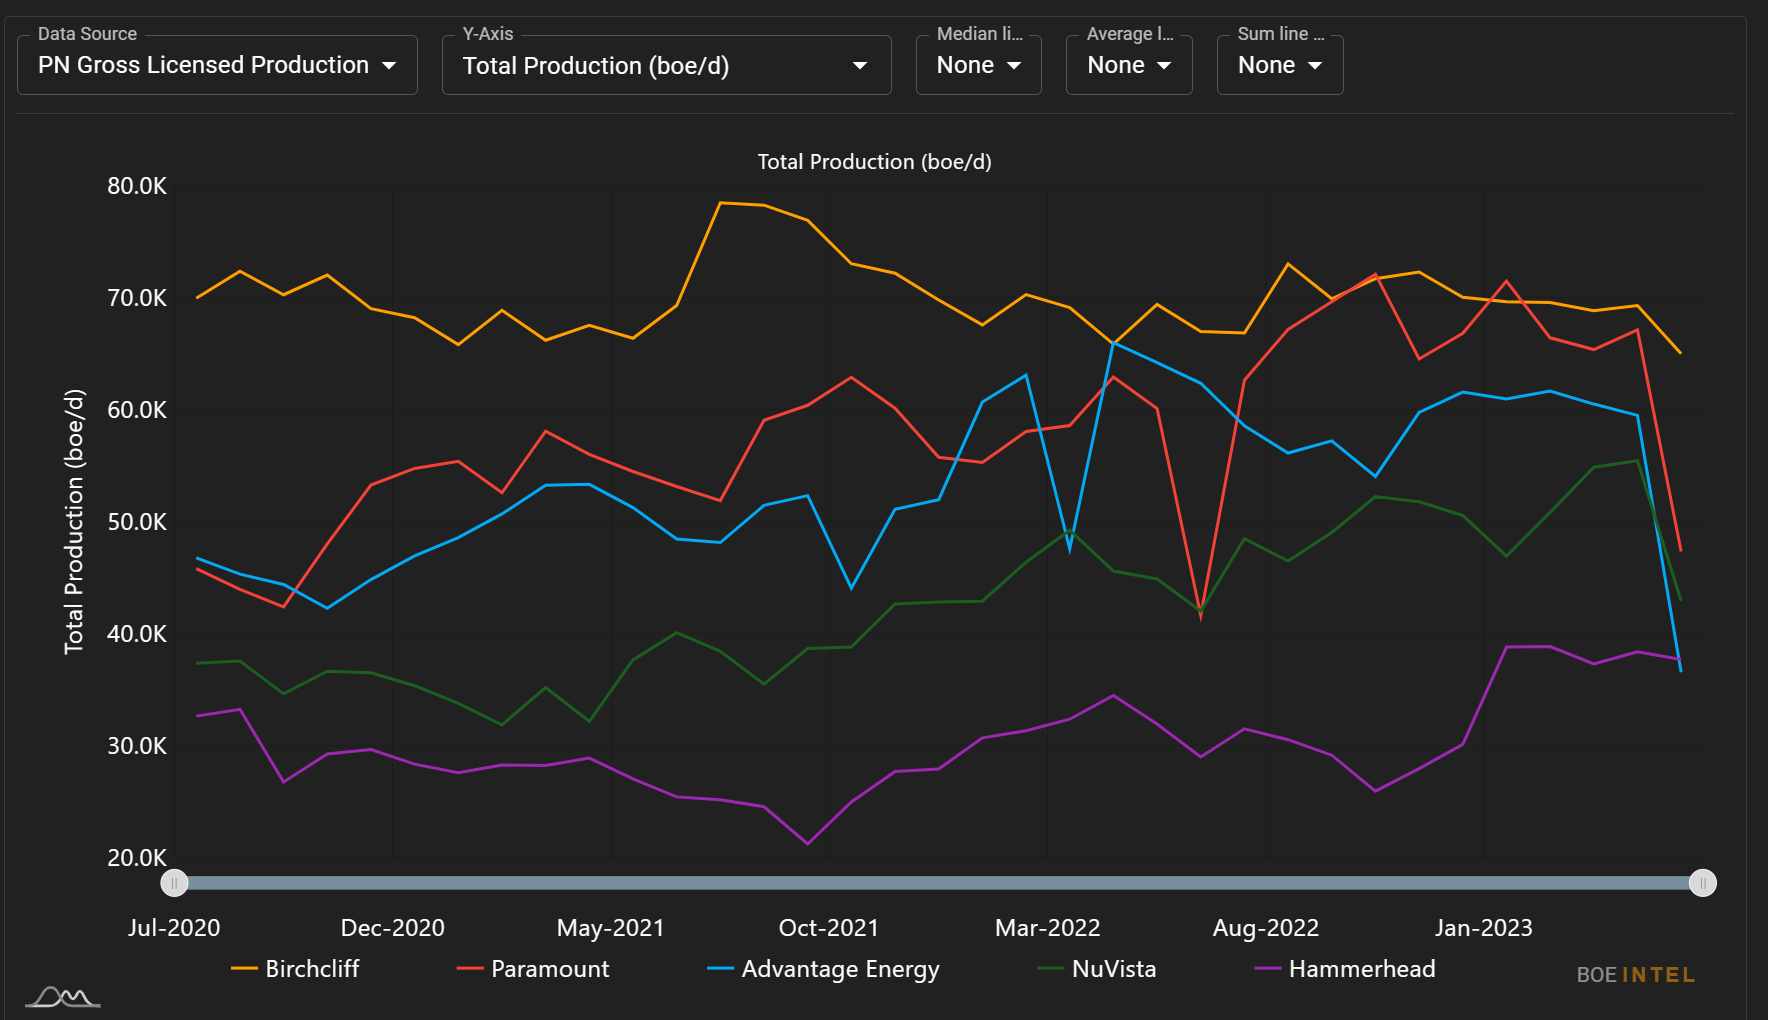Click the date range slider track

[938, 883]
